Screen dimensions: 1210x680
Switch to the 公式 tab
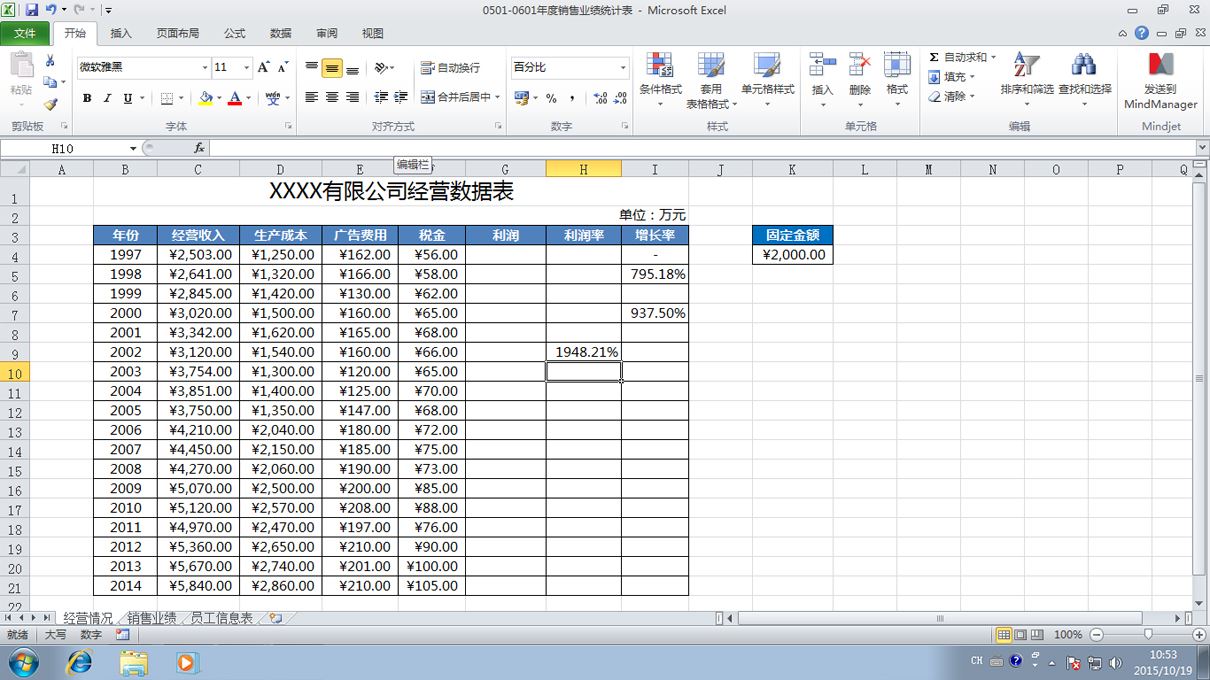[x=234, y=33]
